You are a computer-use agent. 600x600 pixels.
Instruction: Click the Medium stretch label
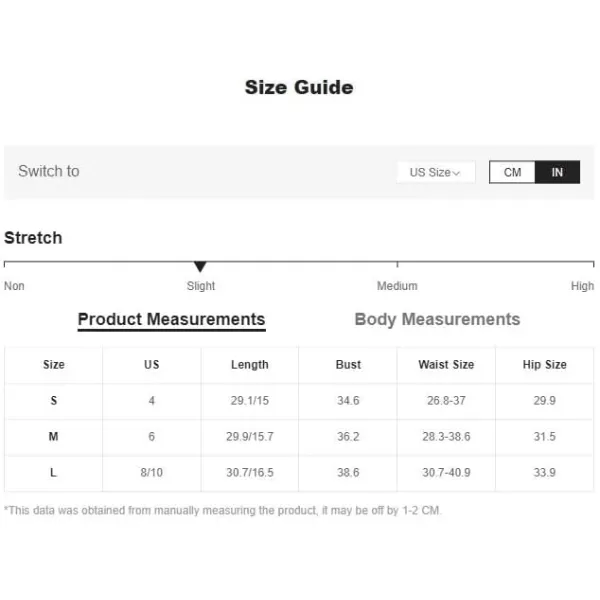click(397, 286)
